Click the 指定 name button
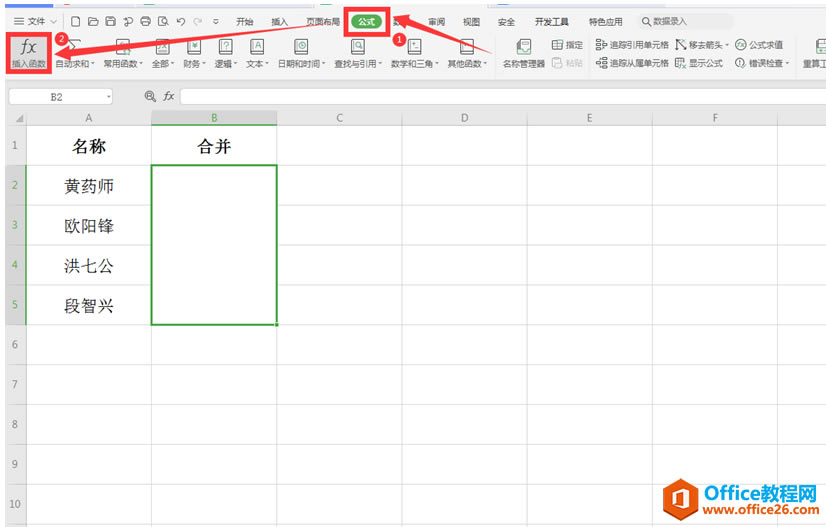The image size is (826, 527). pyautogui.click(x=567, y=45)
